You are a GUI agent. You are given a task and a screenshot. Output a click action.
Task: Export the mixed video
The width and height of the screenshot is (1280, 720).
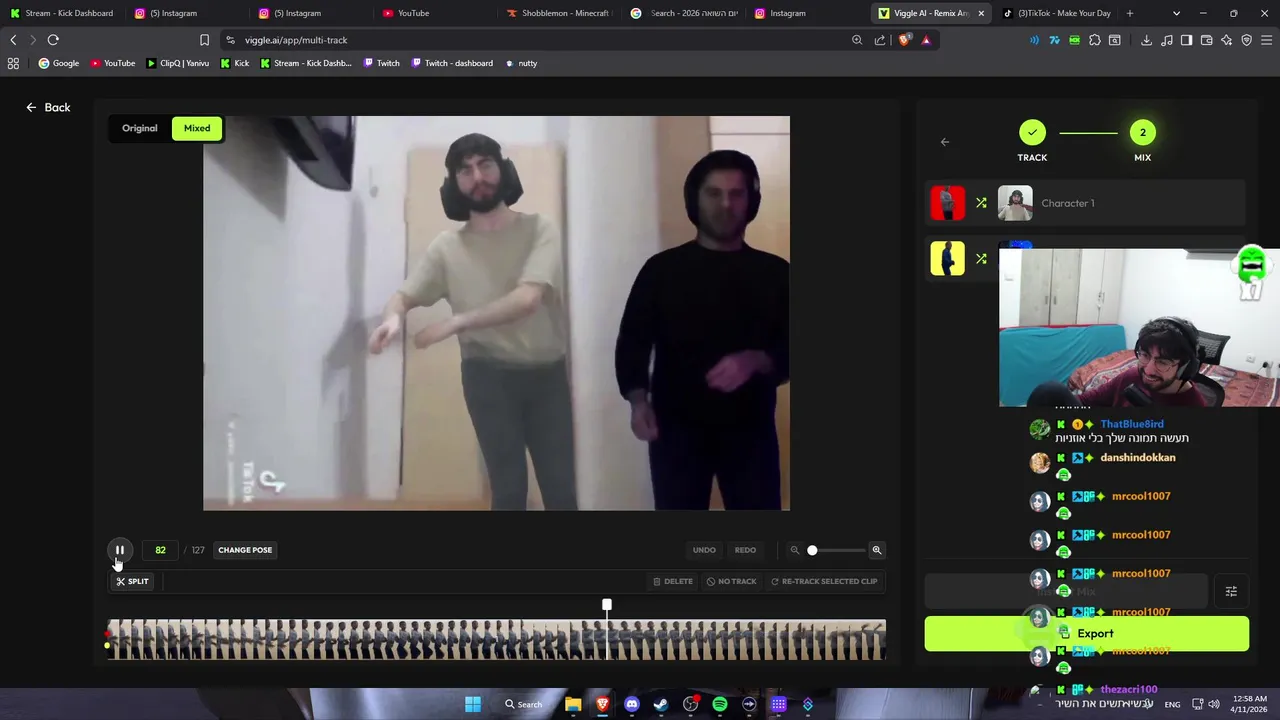pyautogui.click(x=1087, y=634)
